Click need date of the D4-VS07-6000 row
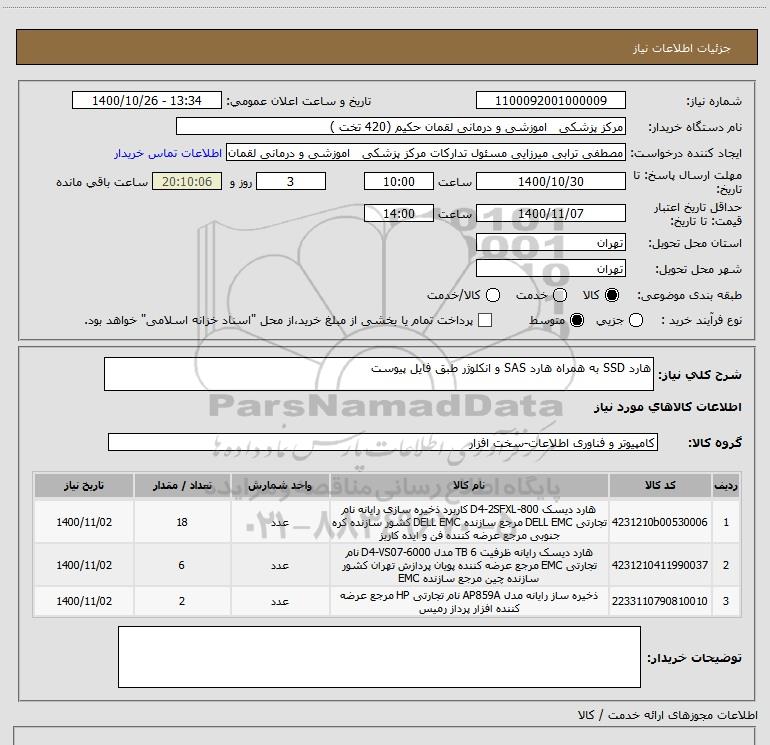770x745 pixels. pos(84,565)
